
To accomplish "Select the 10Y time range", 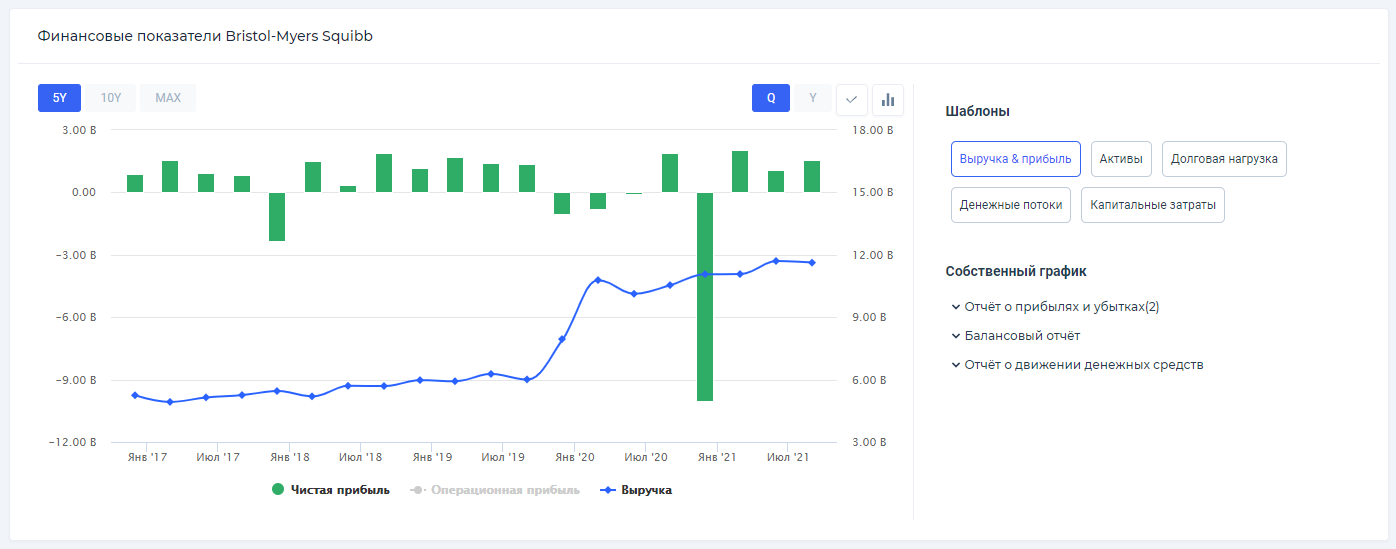I will (110, 98).
